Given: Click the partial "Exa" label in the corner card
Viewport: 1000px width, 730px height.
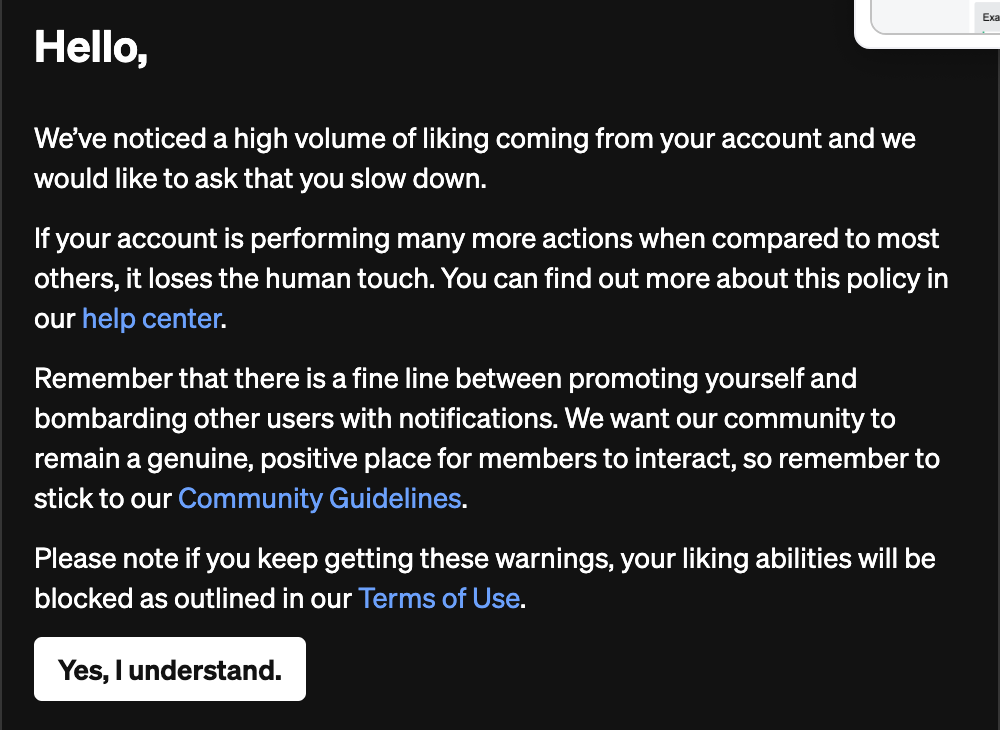Looking at the screenshot, I should pos(989,17).
